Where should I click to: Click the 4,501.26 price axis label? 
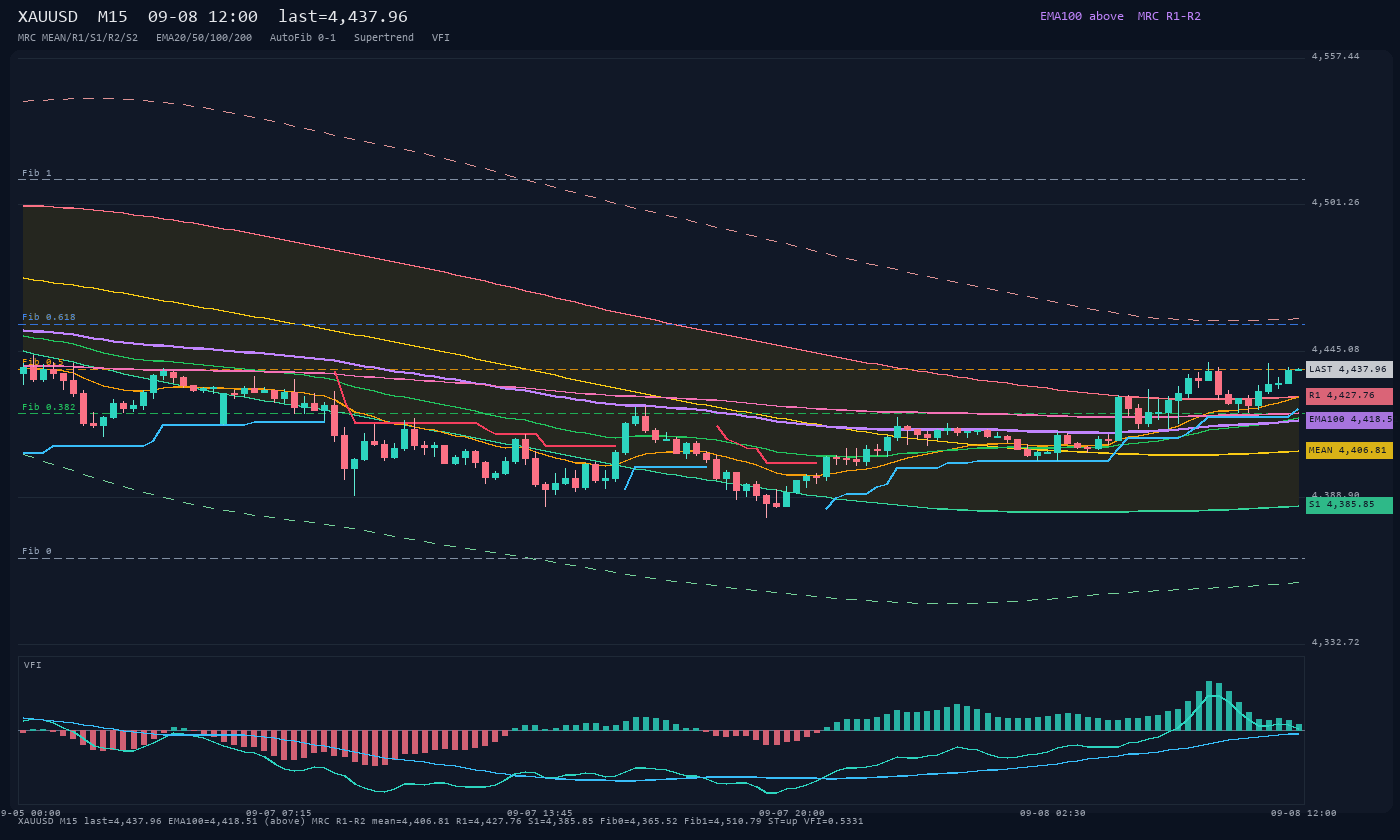(1336, 202)
